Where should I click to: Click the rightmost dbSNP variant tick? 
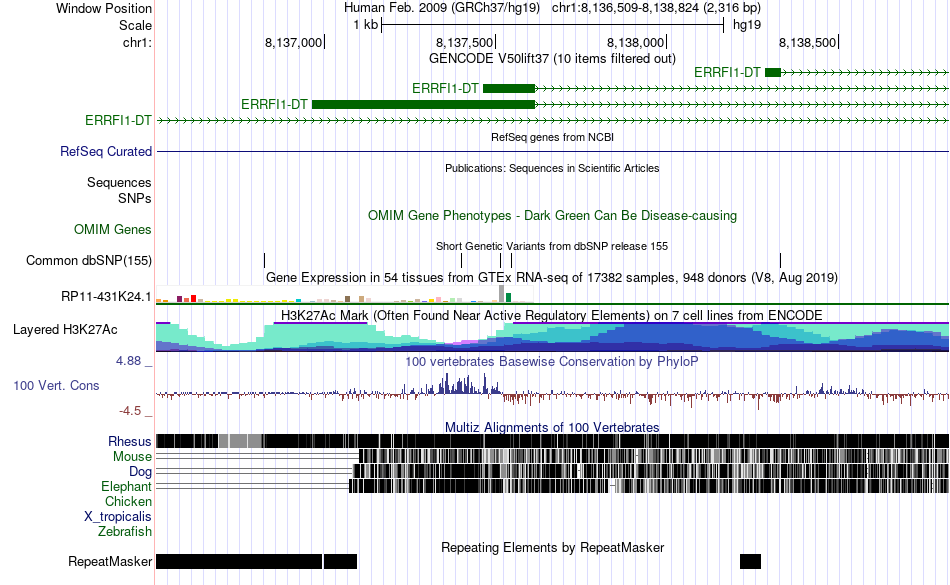pos(780,260)
